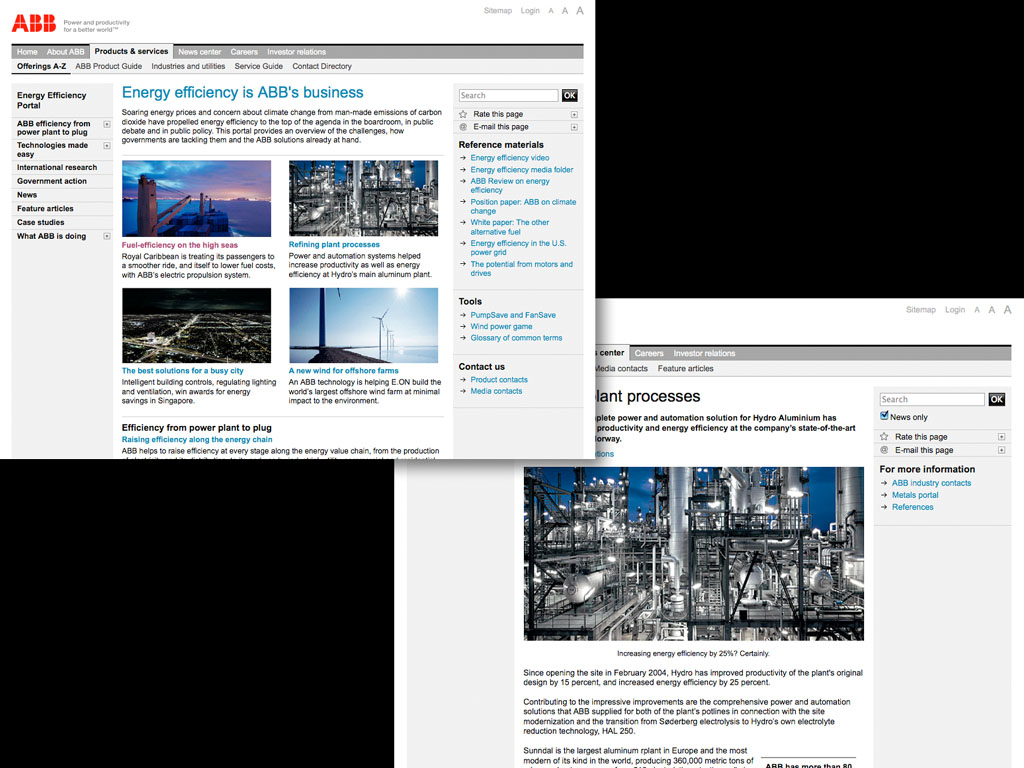
Task: Select Contact Directory submenu item
Action: click(322, 67)
